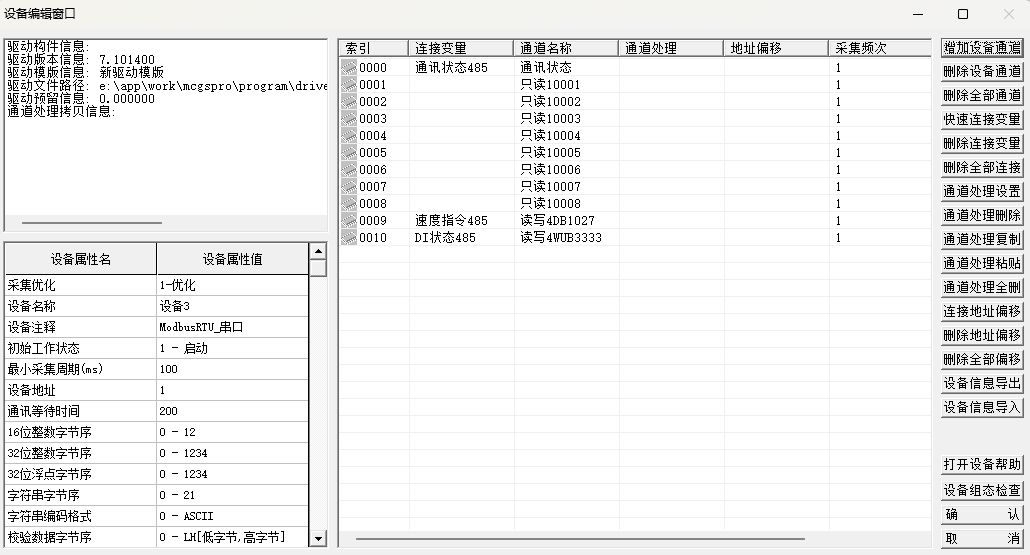Click the channel icon for row 0002

tap(349, 101)
